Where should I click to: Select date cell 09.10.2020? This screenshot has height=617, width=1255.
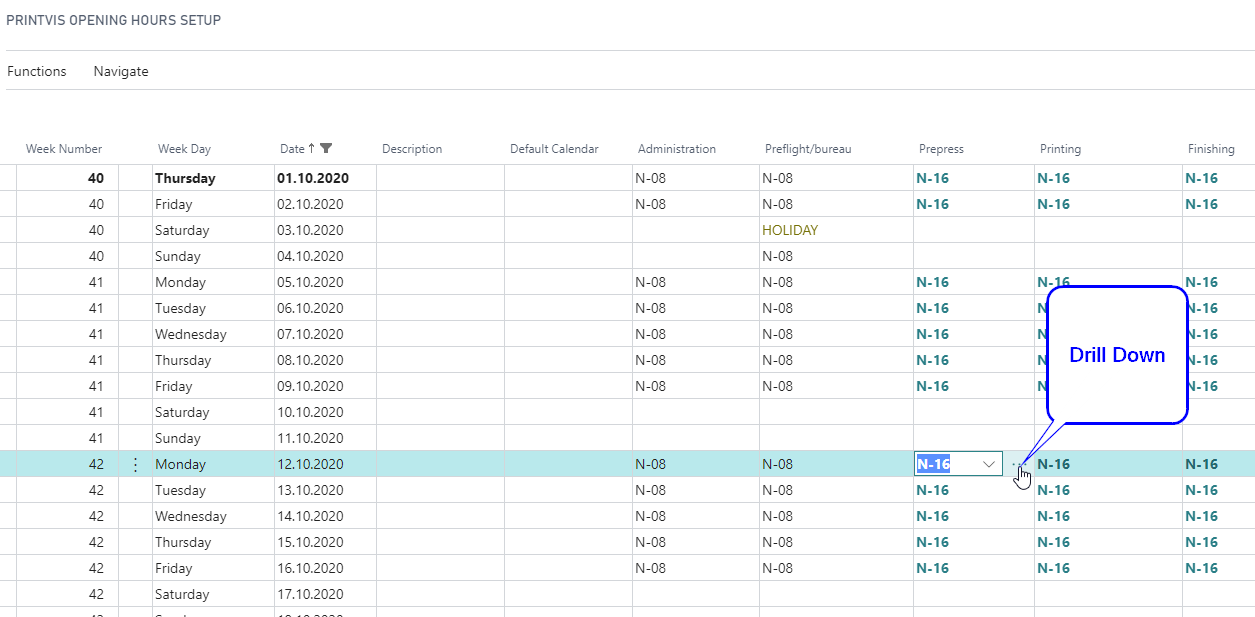[x=310, y=386]
